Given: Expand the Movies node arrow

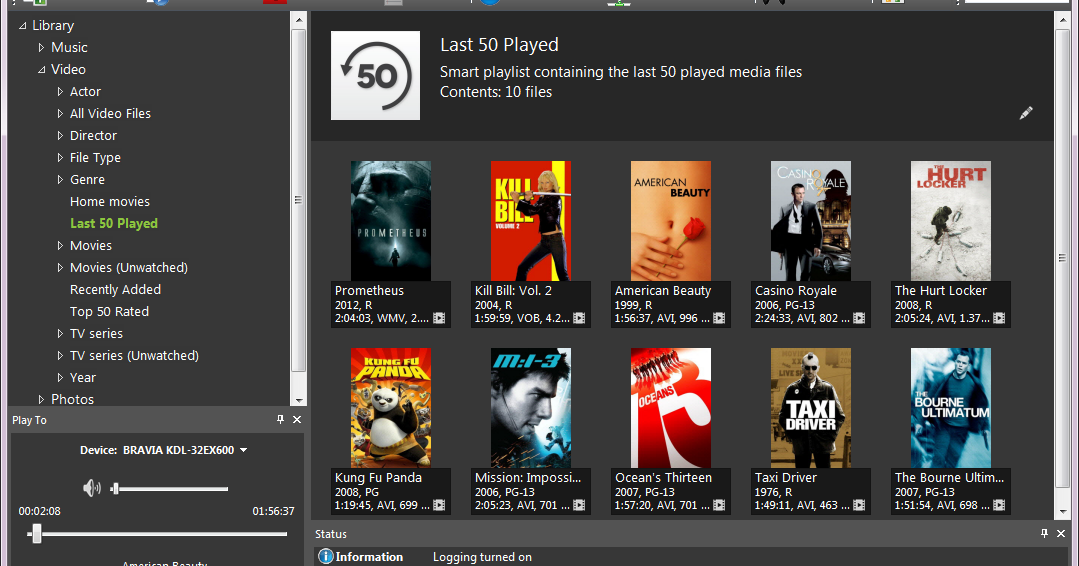Looking at the screenshot, I should pyautogui.click(x=60, y=246).
